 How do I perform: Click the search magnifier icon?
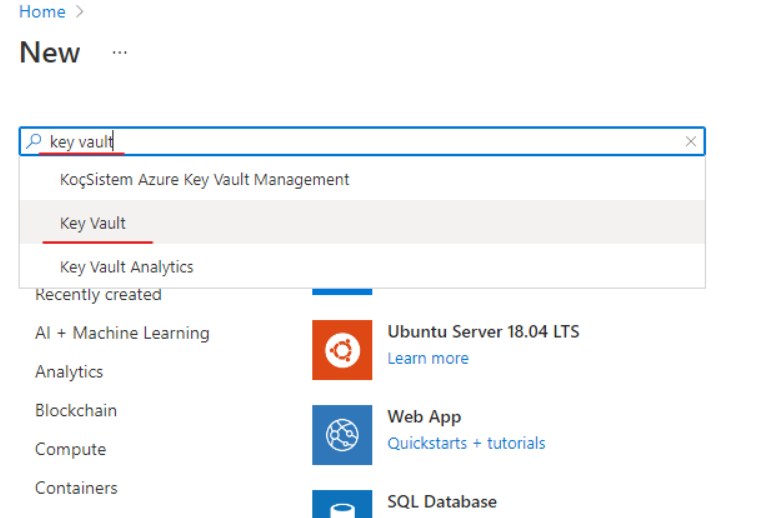[34, 142]
